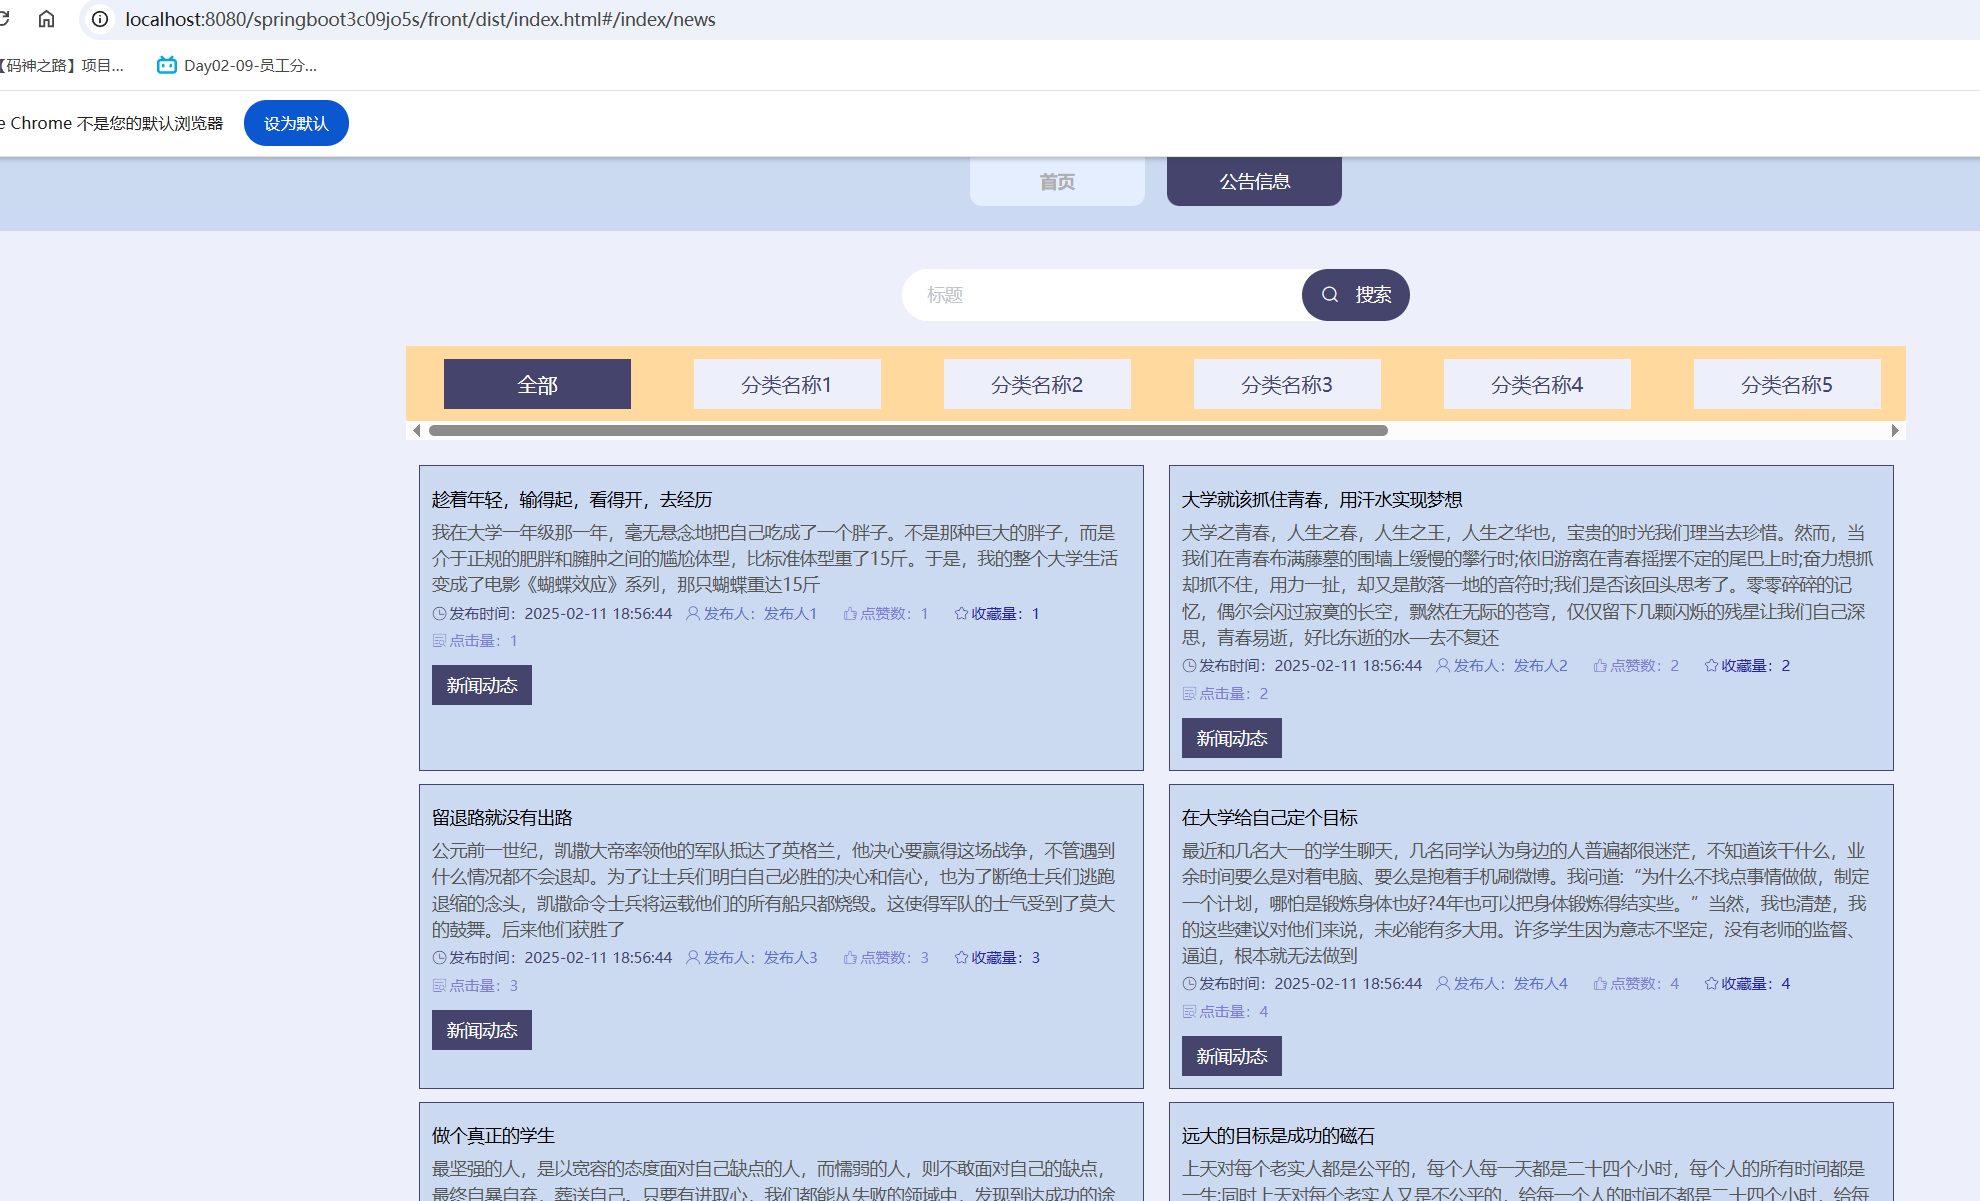Open the Day02-09 bookmark icon
The width and height of the screenshot is (1980, 1201).
pyautogui.click(x=166, y=65)
